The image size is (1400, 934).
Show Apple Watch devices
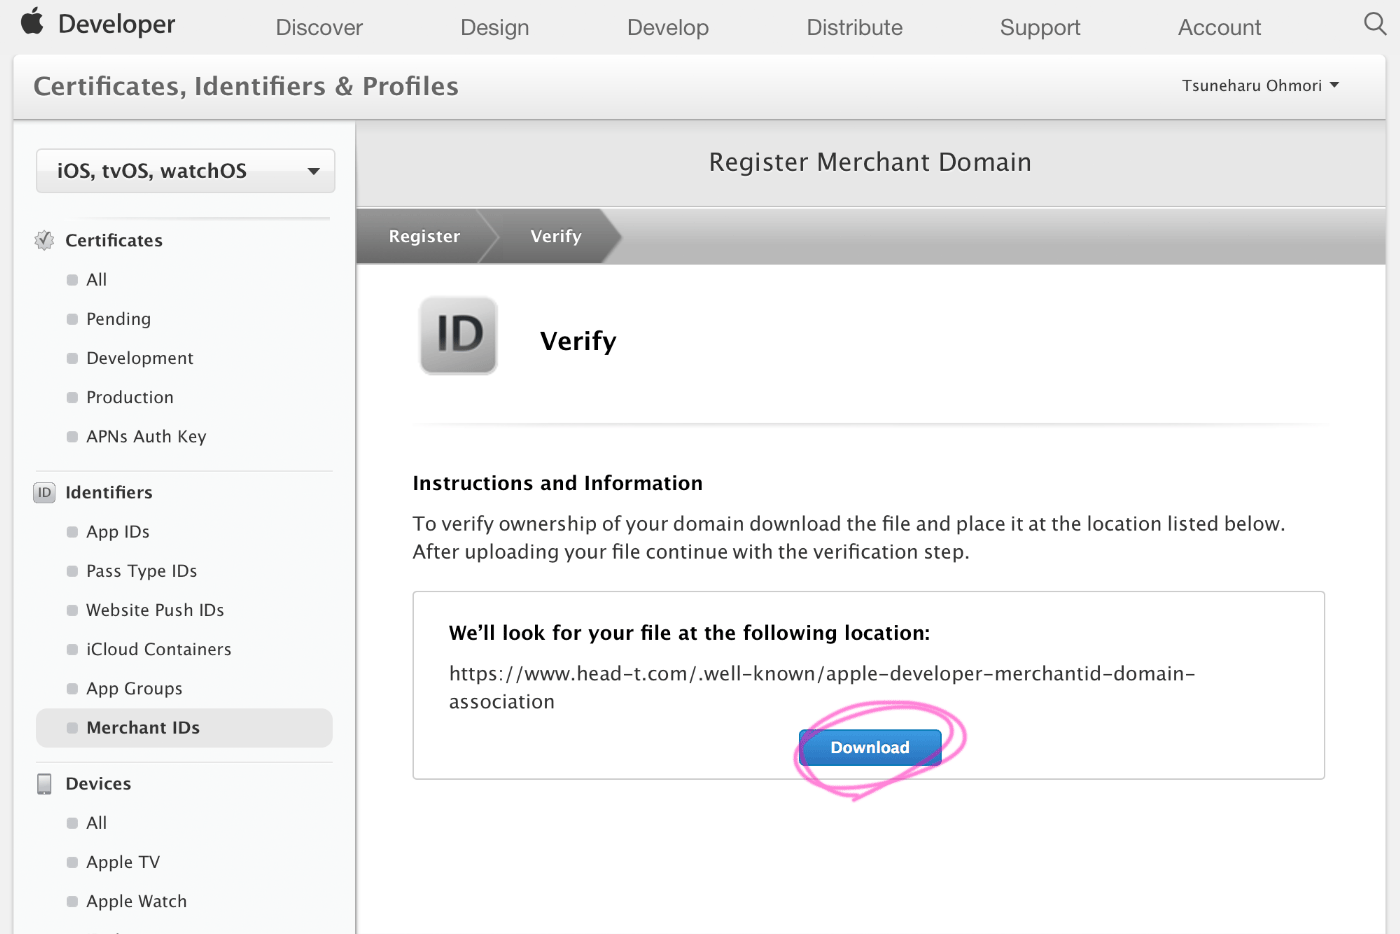coord(136,901)
